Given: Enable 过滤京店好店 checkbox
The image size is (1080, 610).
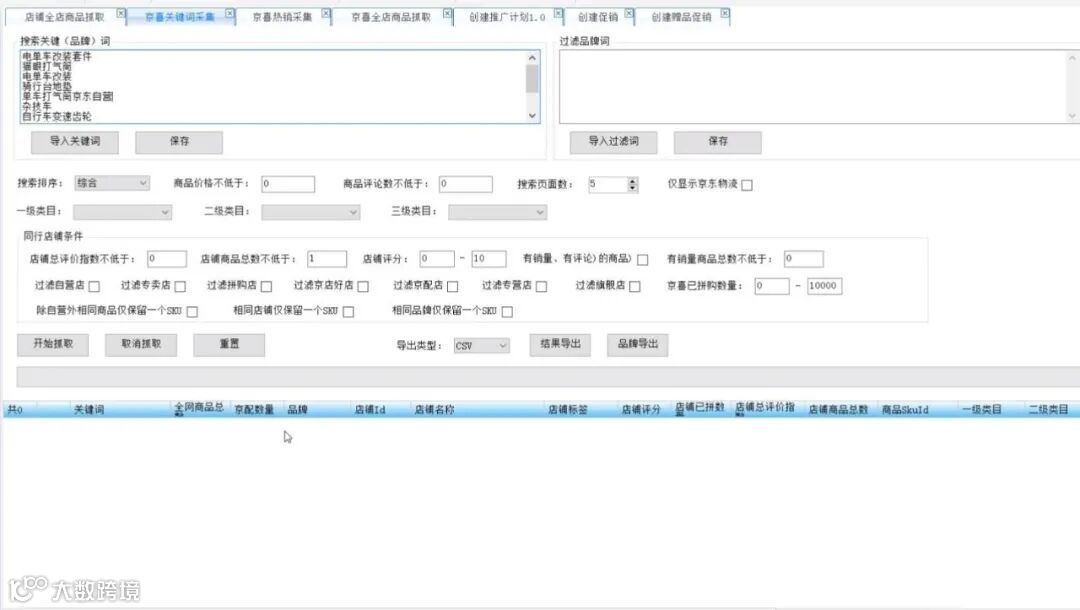Looking at the screenshot, I should (x=363, y=286).
